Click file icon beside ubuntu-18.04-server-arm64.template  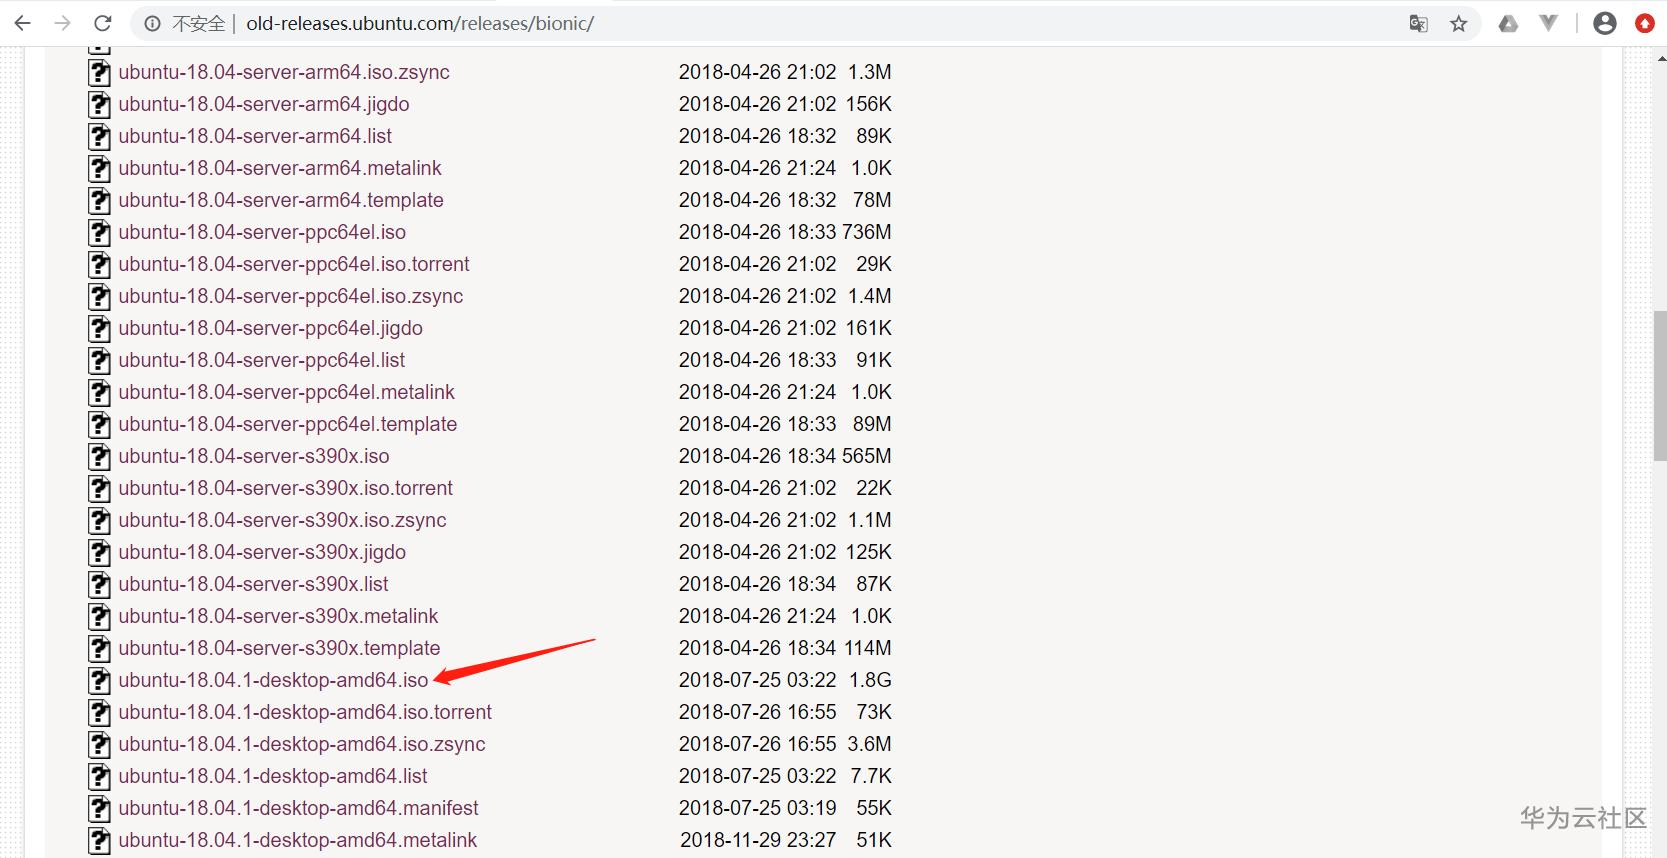coord(99,201)
